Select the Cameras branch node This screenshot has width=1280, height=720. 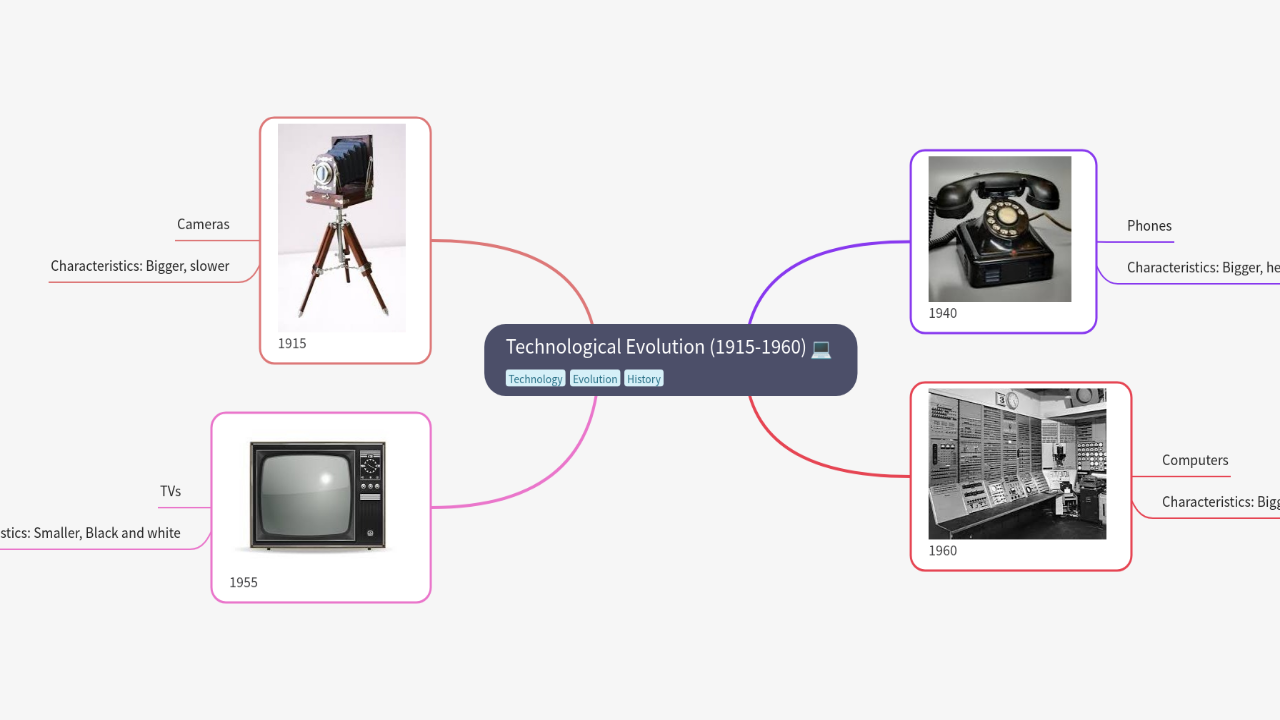pyautogui.click(x=203, y=224)
